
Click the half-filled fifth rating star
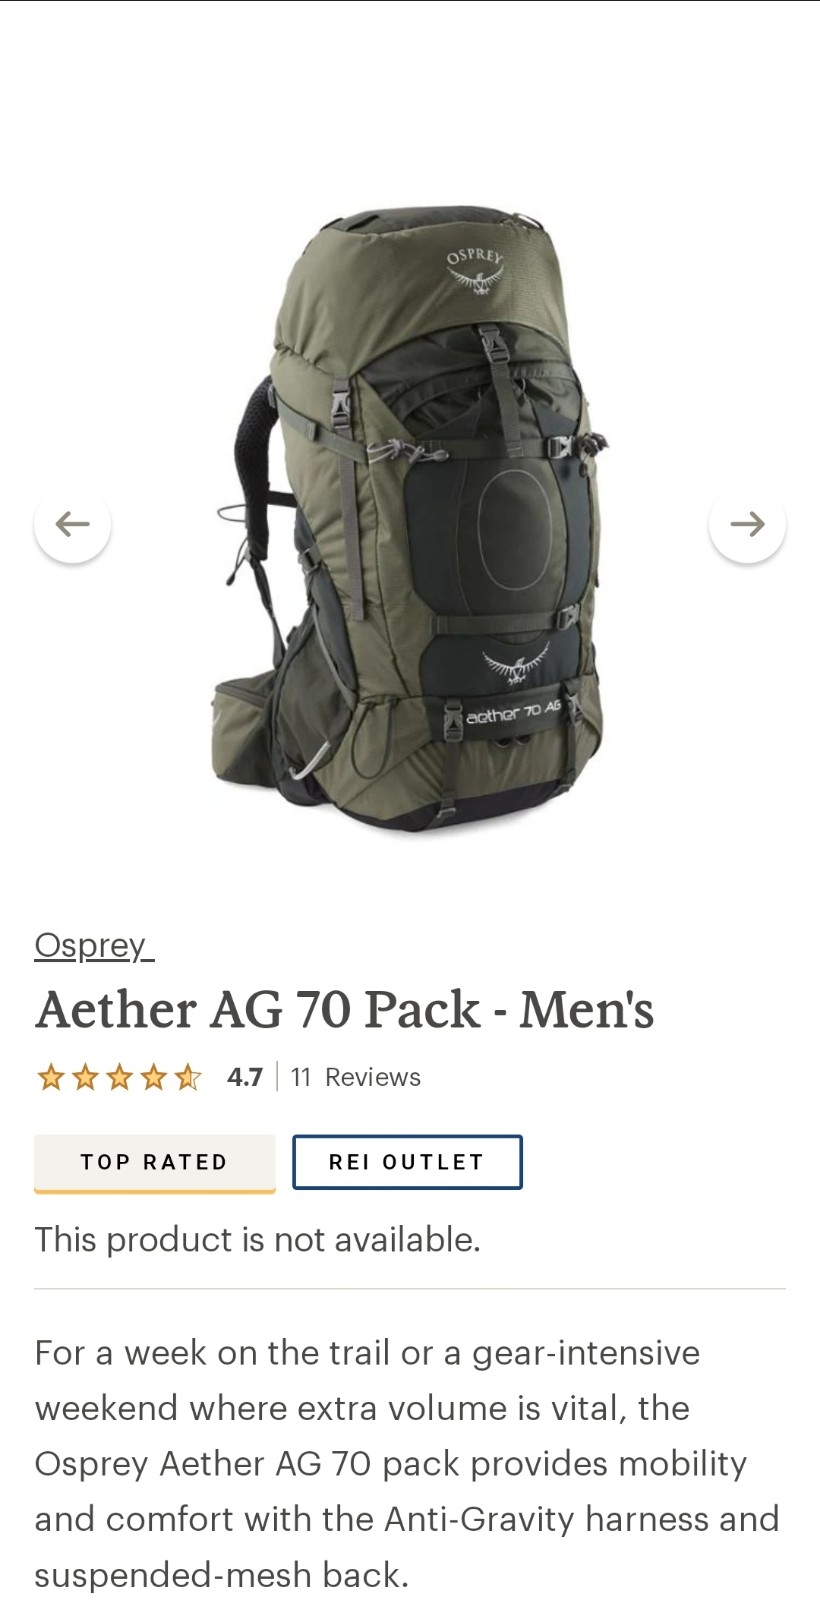pyautogui.click(x=187, y=1077)
